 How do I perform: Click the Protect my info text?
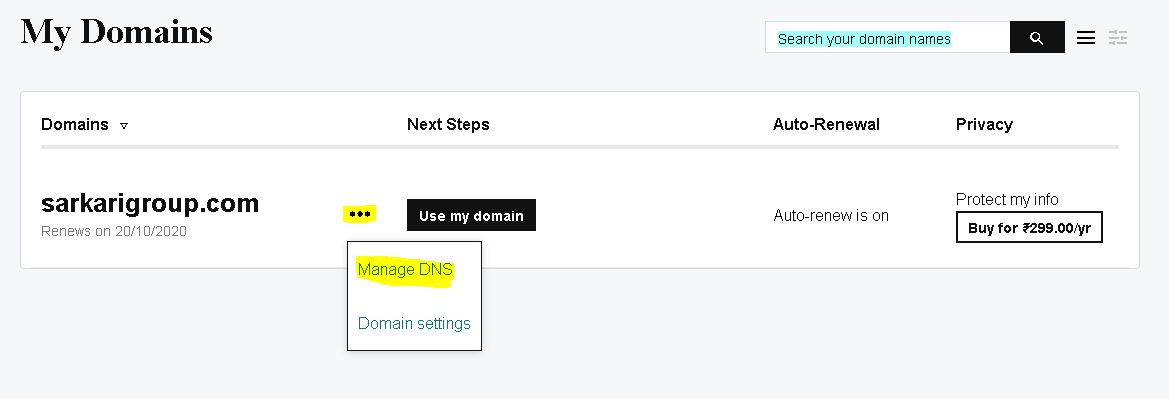[1007, 199]
